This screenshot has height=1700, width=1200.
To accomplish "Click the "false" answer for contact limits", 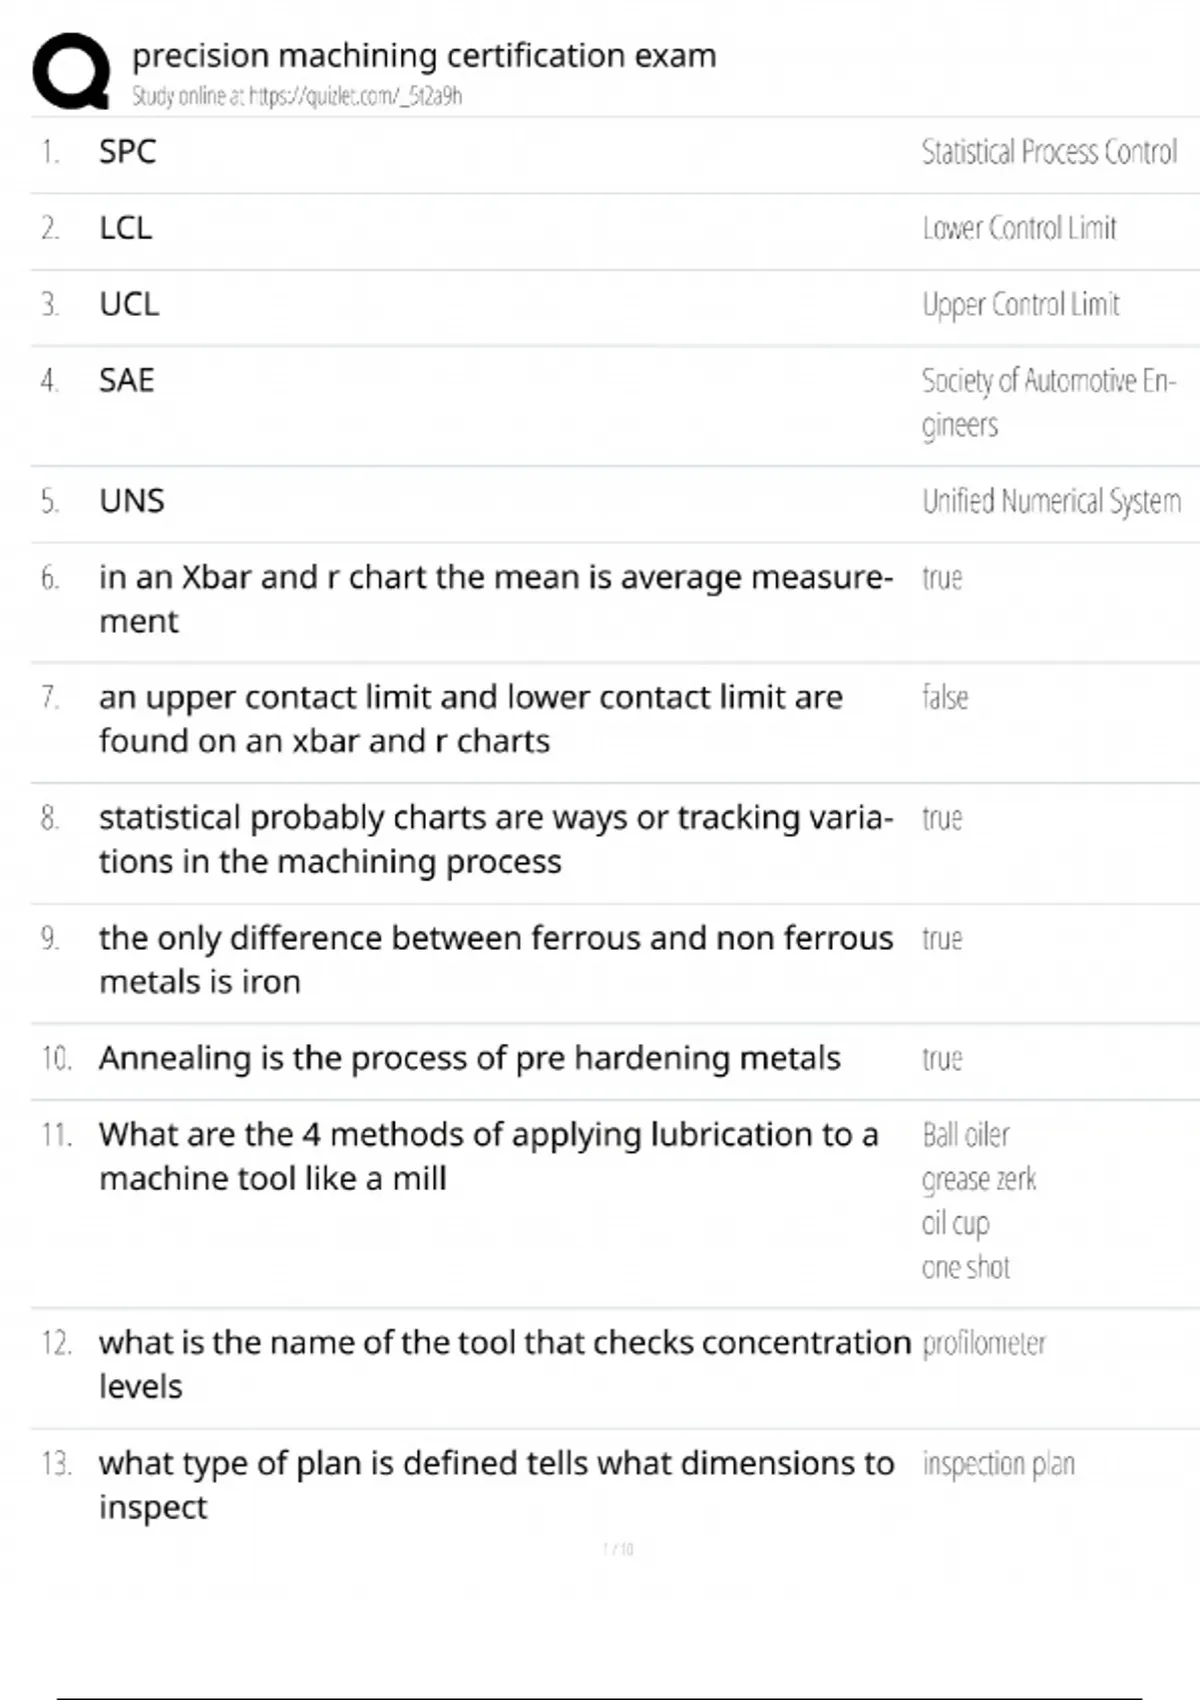I will pyautogui.click(x=945, y=697).
